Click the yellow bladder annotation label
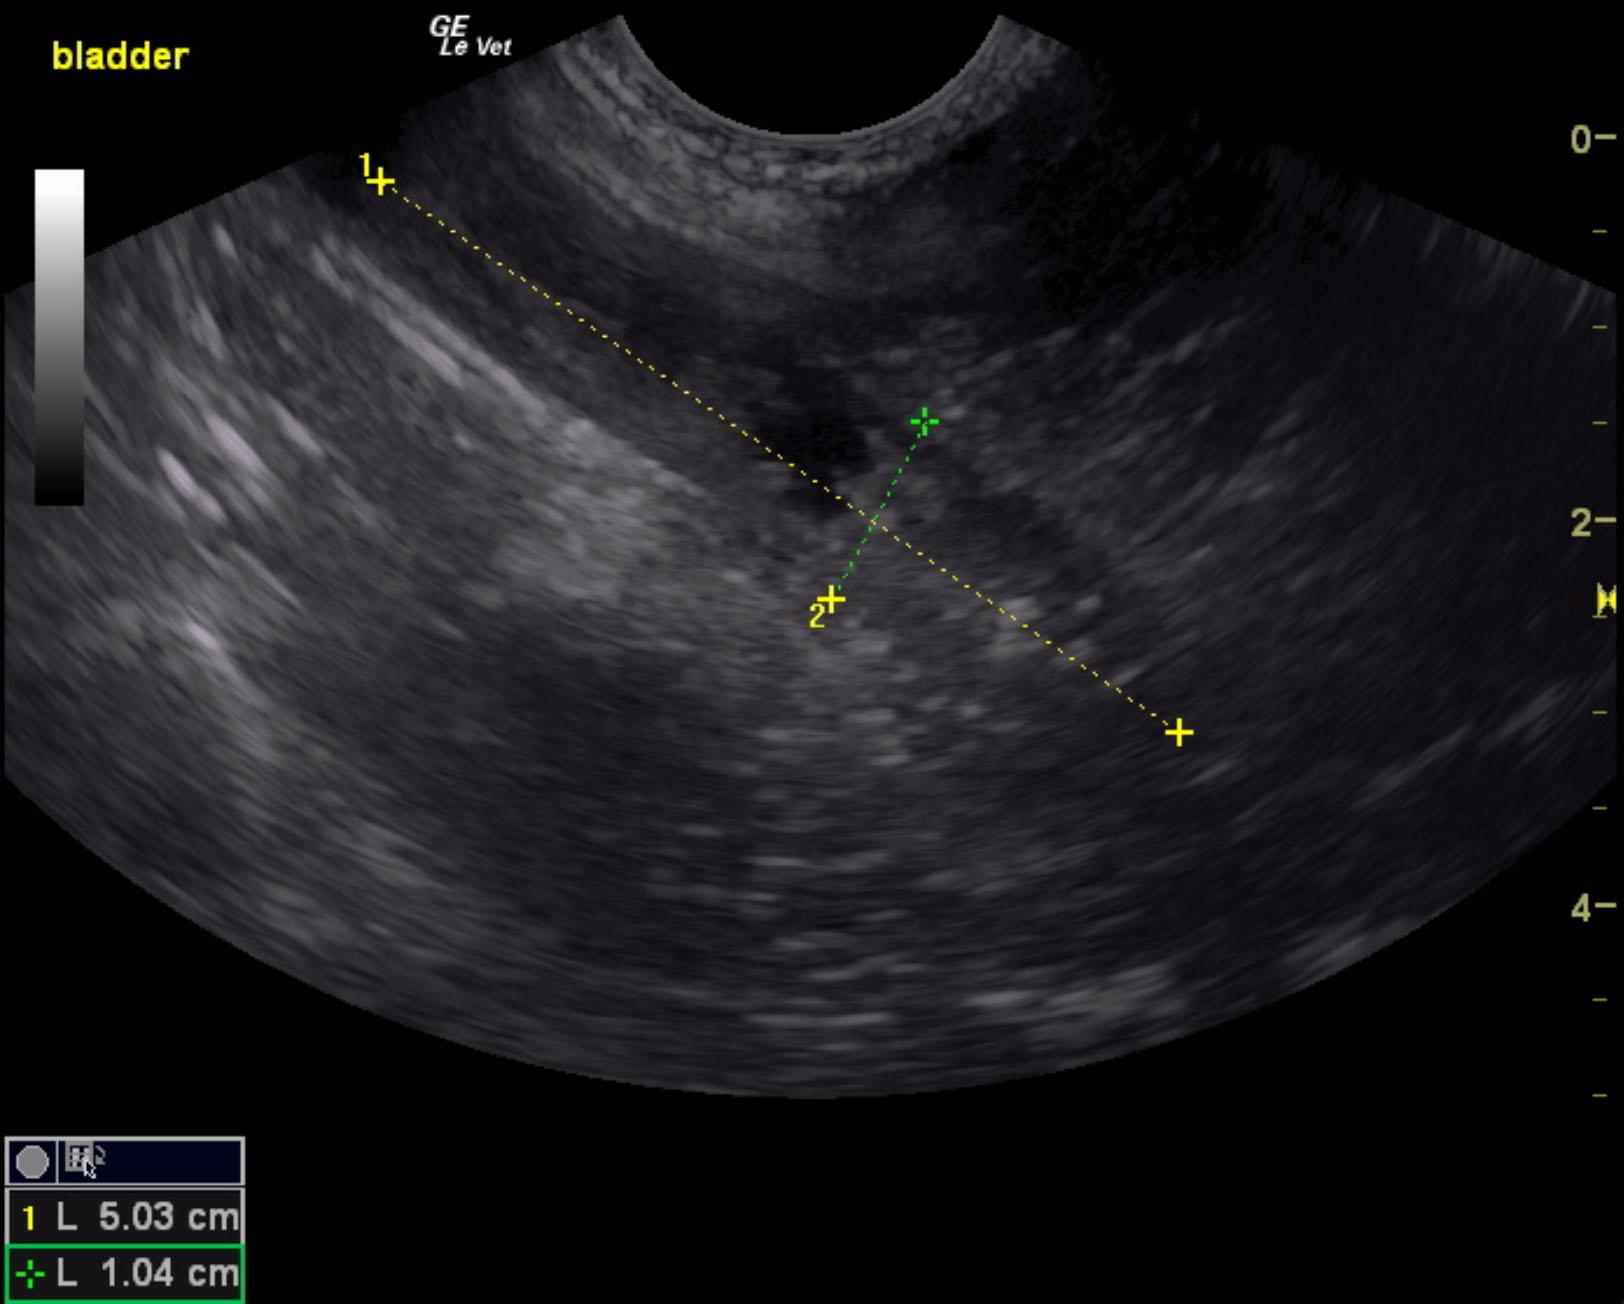Viewport: 1624px width, 1304px height. click(120, 57)
